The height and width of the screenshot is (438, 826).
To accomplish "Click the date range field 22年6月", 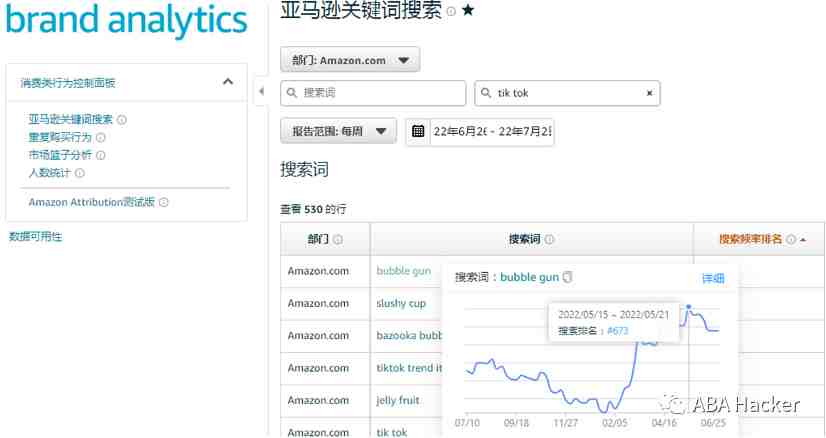I will coord(492,131).
